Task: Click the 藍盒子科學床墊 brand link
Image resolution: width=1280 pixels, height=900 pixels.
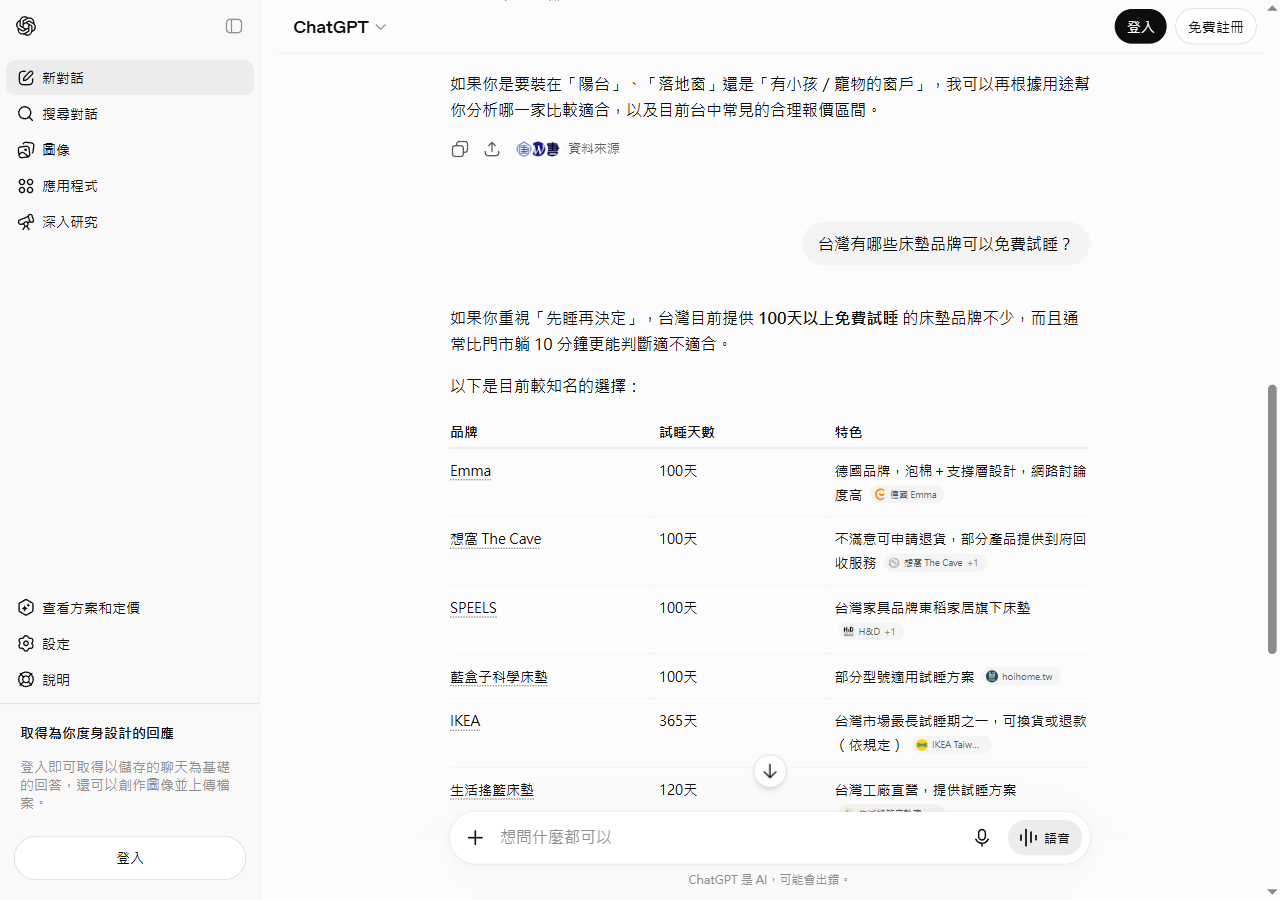Action: (x=499, y=677)
